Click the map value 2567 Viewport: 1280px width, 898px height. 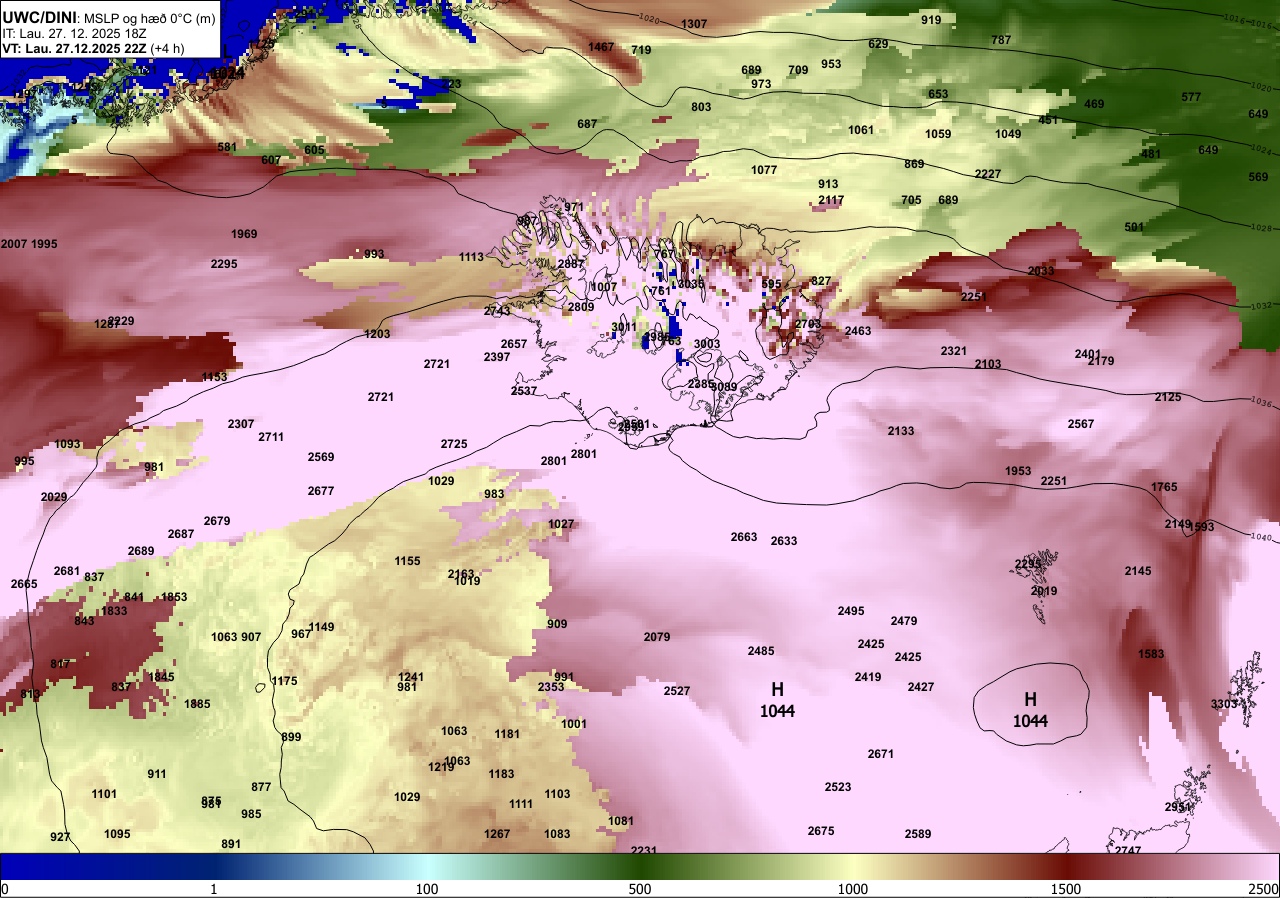(x=1081, y=424)
